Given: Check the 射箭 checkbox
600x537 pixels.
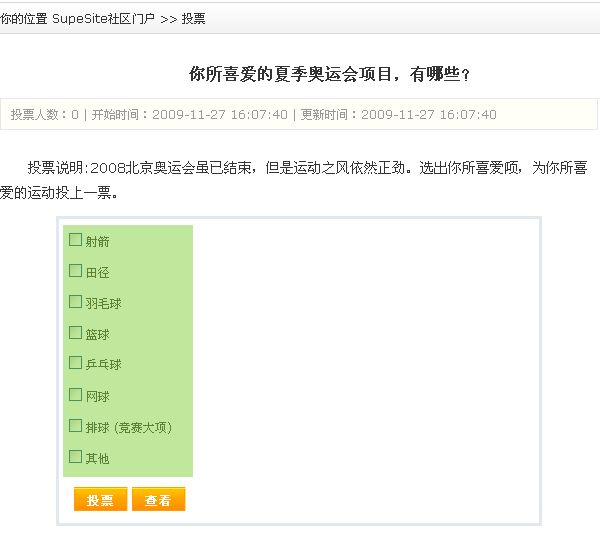Looking at the screenshot, I should tap(75, 240).
